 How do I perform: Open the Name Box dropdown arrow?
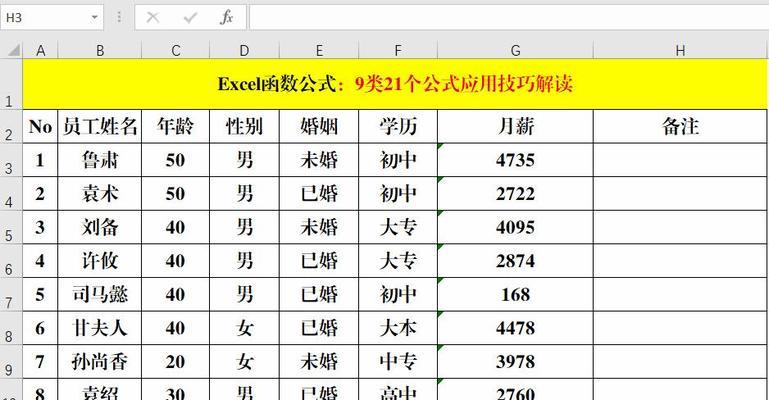tap(94, 18)
